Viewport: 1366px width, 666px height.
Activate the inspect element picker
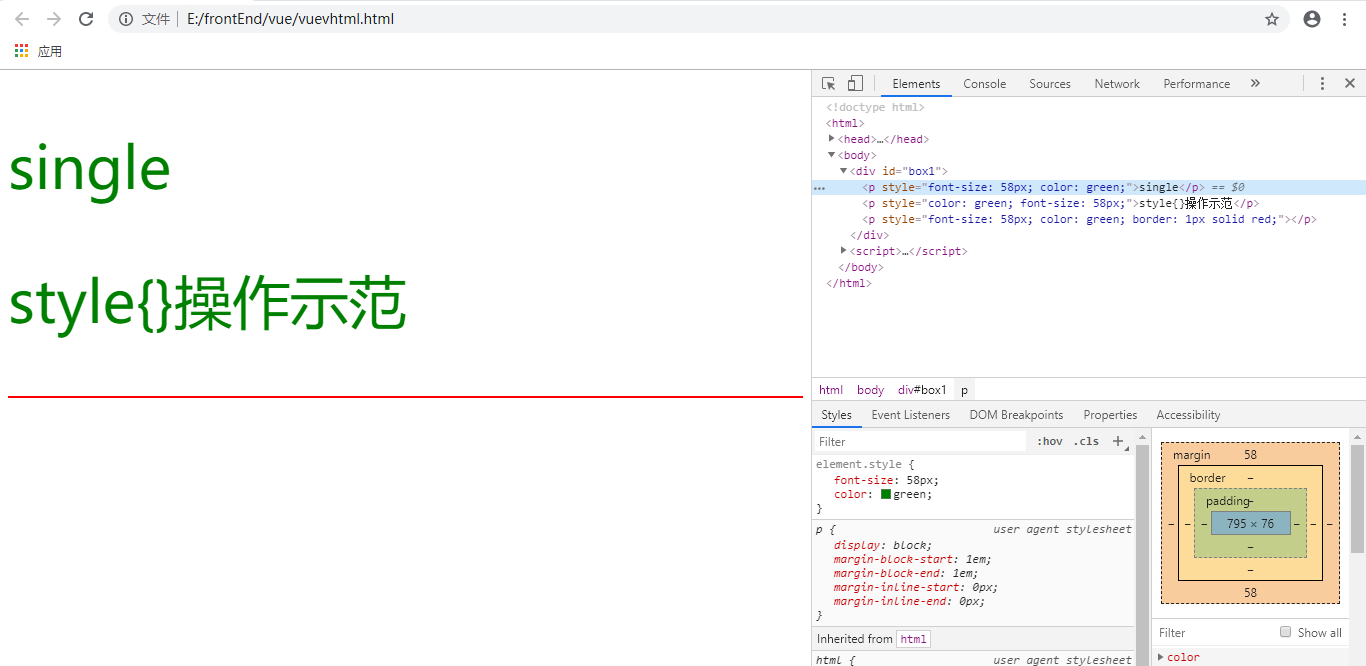click(x=828, y=83)
